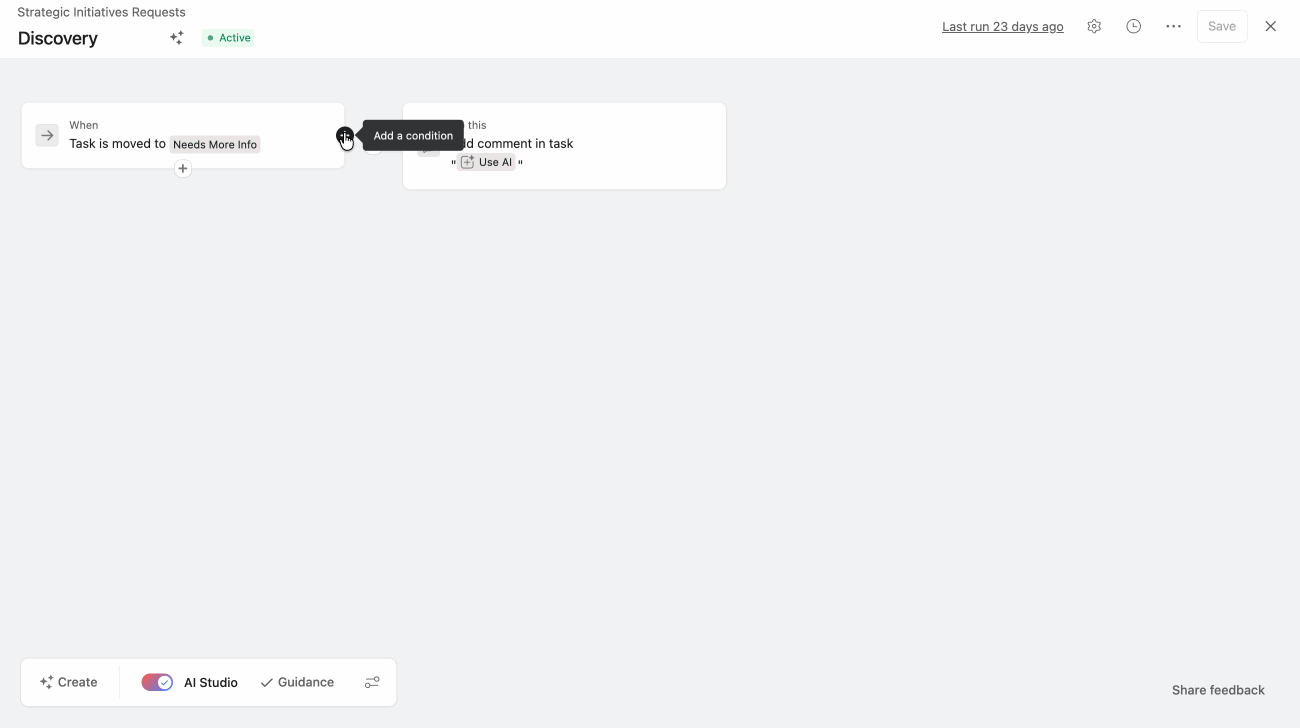Open the Needs More Info section selector
This screenshot has height=728, width=1300.
pyautogui.click(x=215, y=144)
